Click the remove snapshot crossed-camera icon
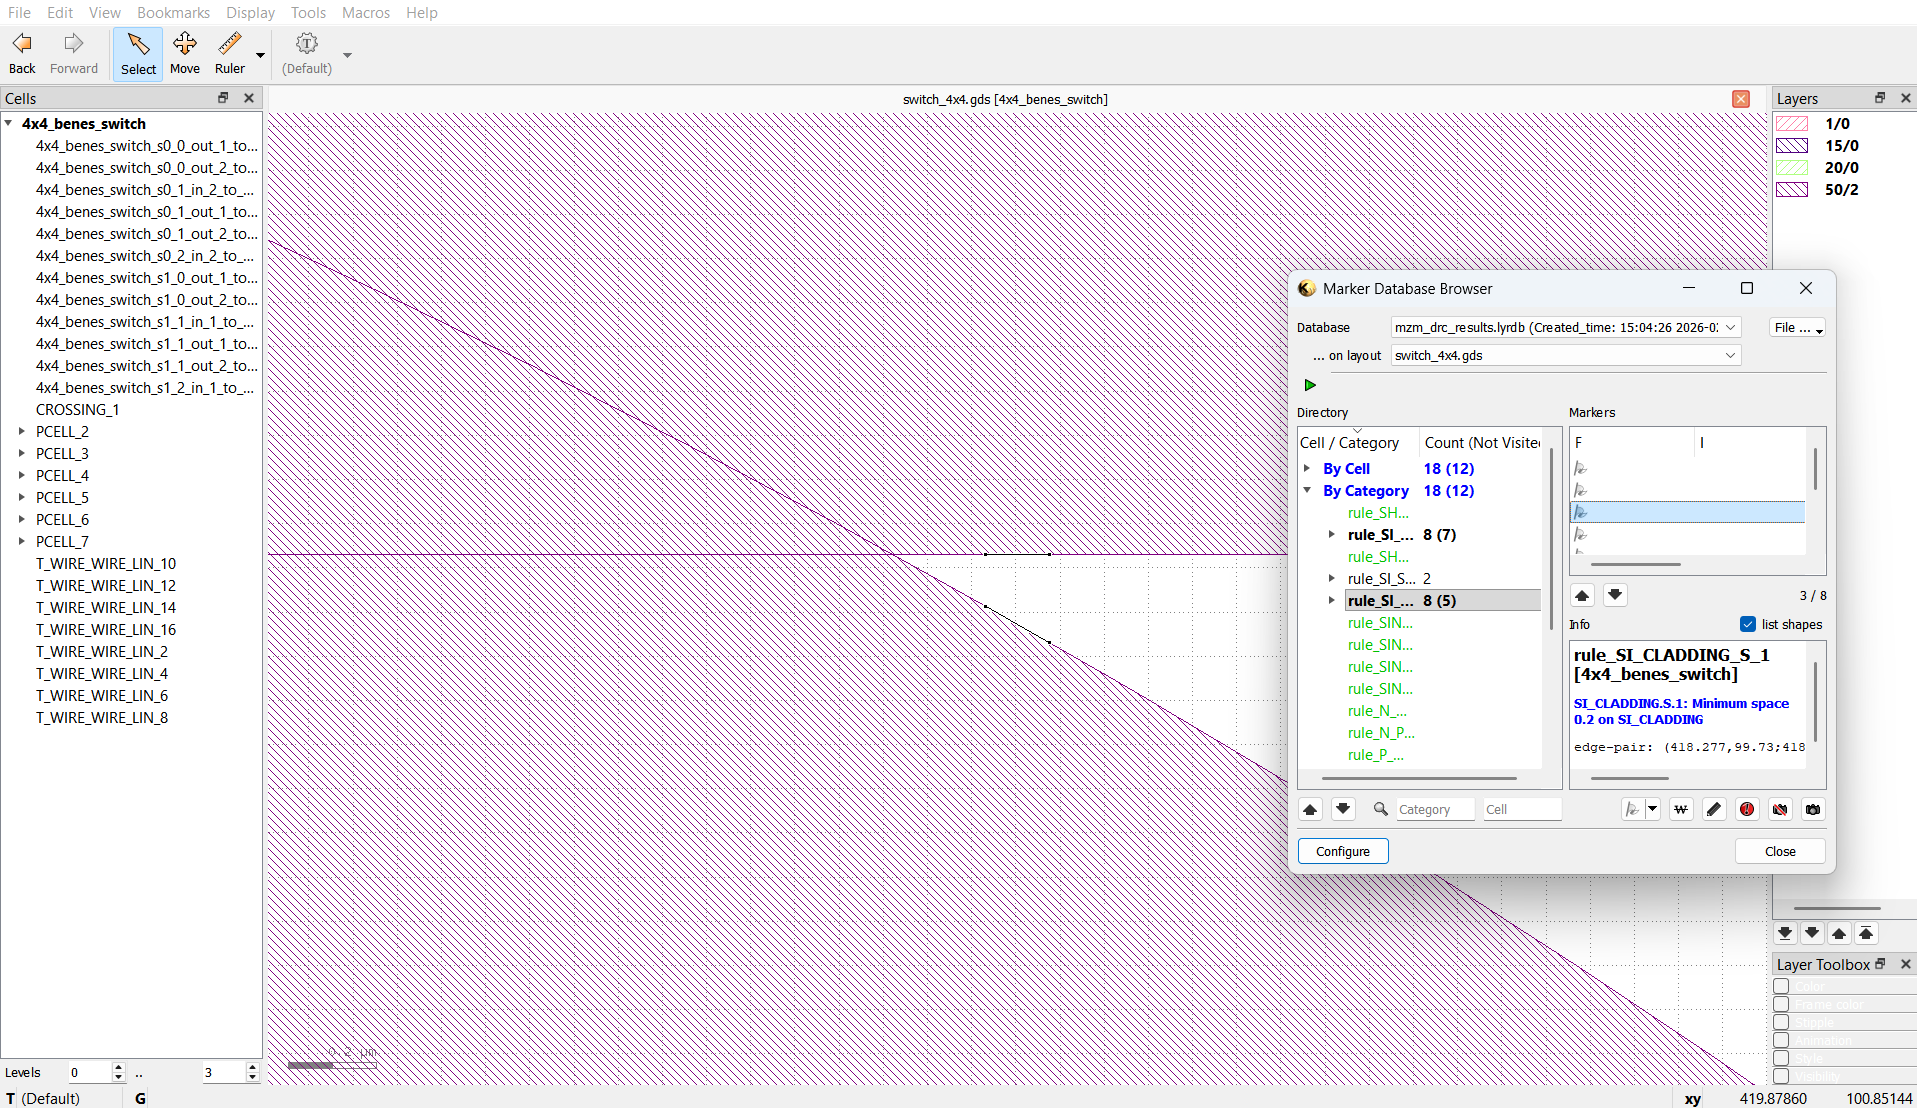The image size is (1917, 1108). click(1780, 809)
